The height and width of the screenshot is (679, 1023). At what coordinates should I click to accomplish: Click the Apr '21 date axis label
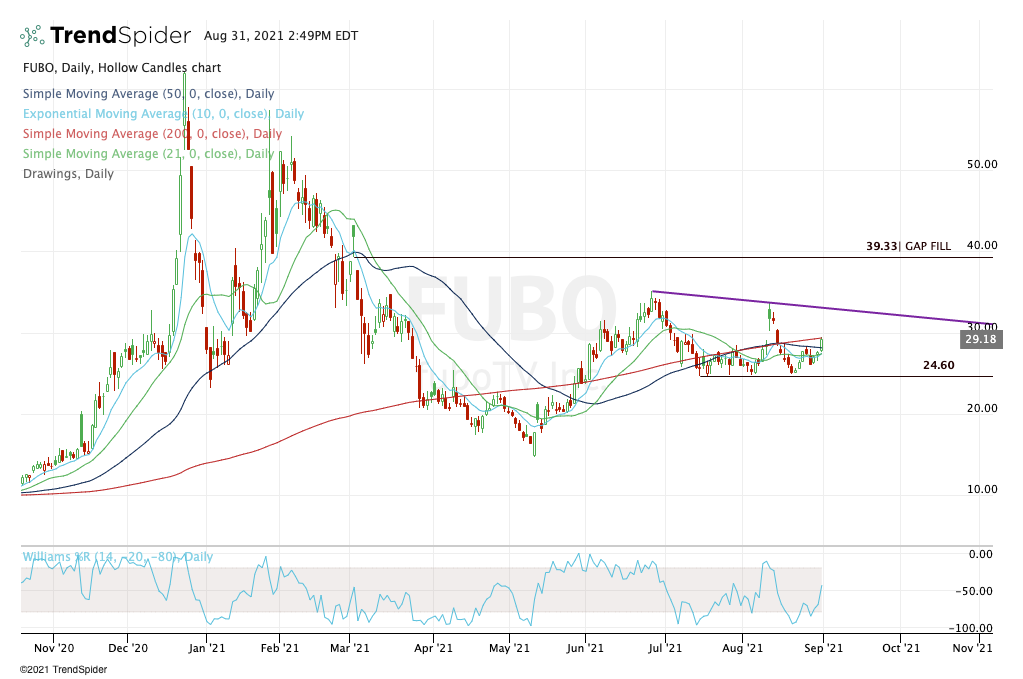coord(433,648)
